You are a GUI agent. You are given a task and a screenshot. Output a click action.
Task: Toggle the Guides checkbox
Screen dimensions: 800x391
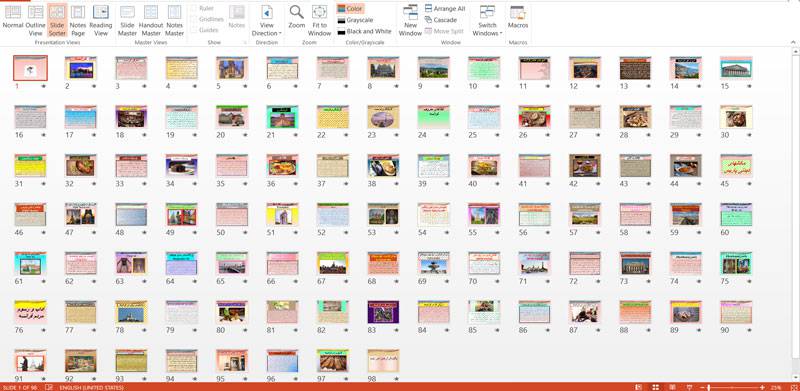click(194, 30)
